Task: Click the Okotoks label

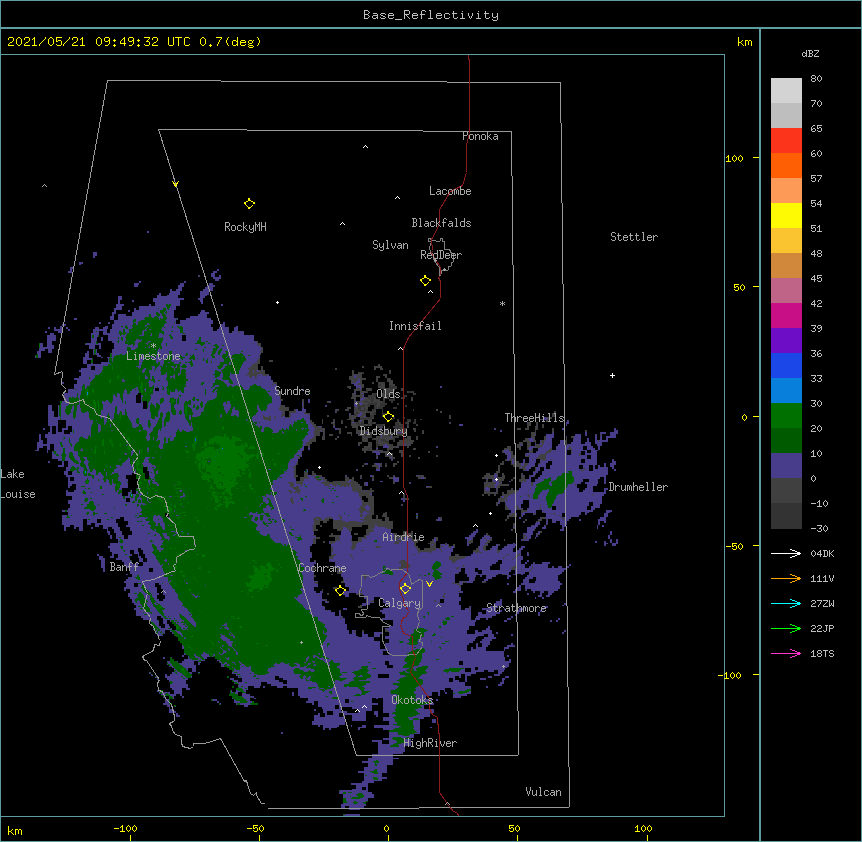Action: 412,700
